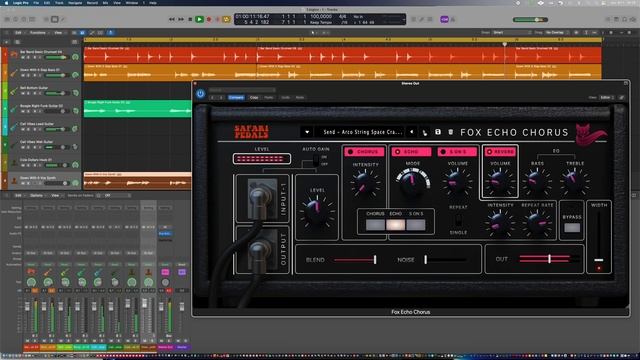Click the Echo Mode selector knob
The height and width of the screenshot is (360, 640).
(412, 182)
